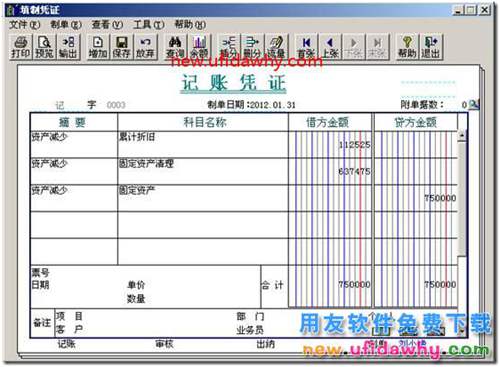Viewport: 500px width, 367px height.
Task: Click the 摘要 column header
Action: coord(74,122)
